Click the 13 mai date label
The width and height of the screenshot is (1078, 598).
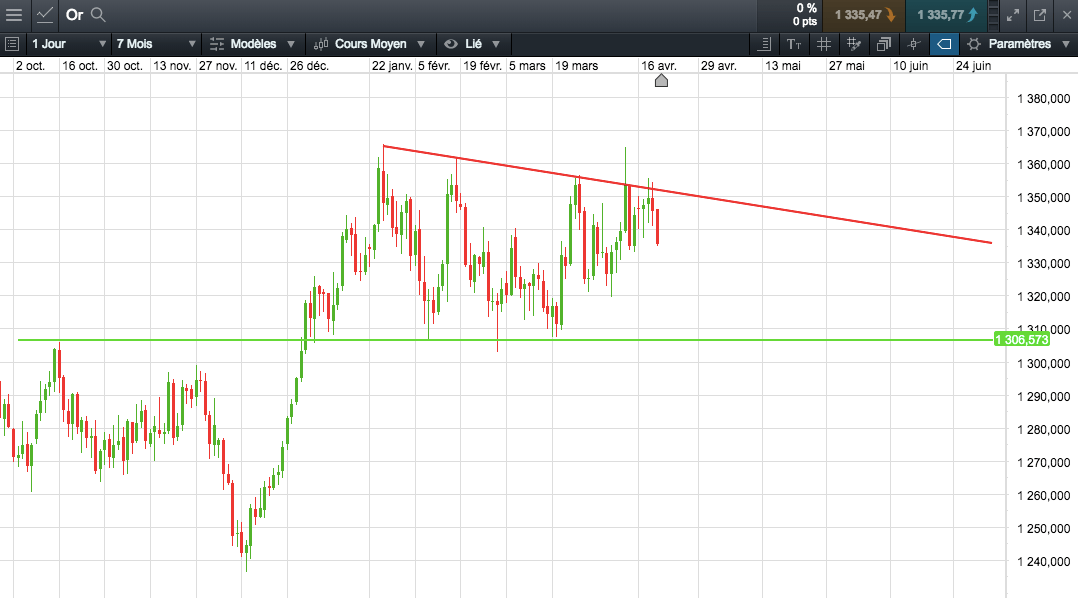[x=783, y=66]
